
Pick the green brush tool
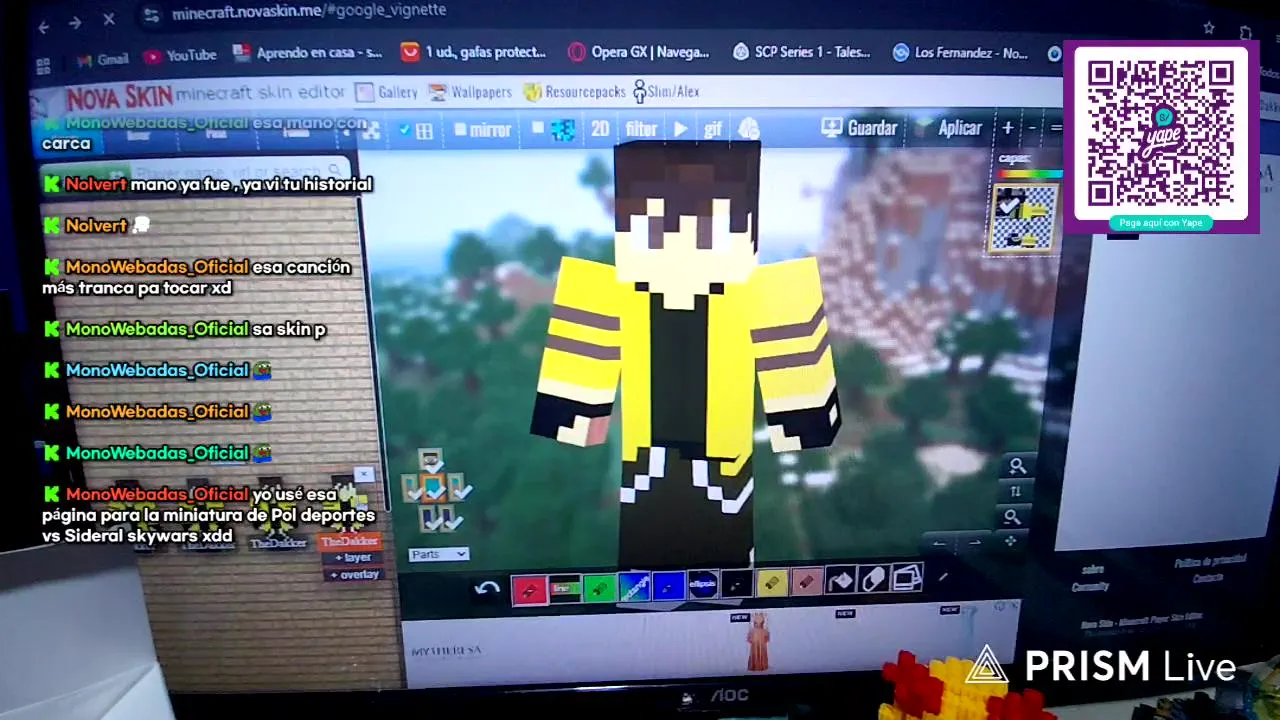click(x=599, y=588)
